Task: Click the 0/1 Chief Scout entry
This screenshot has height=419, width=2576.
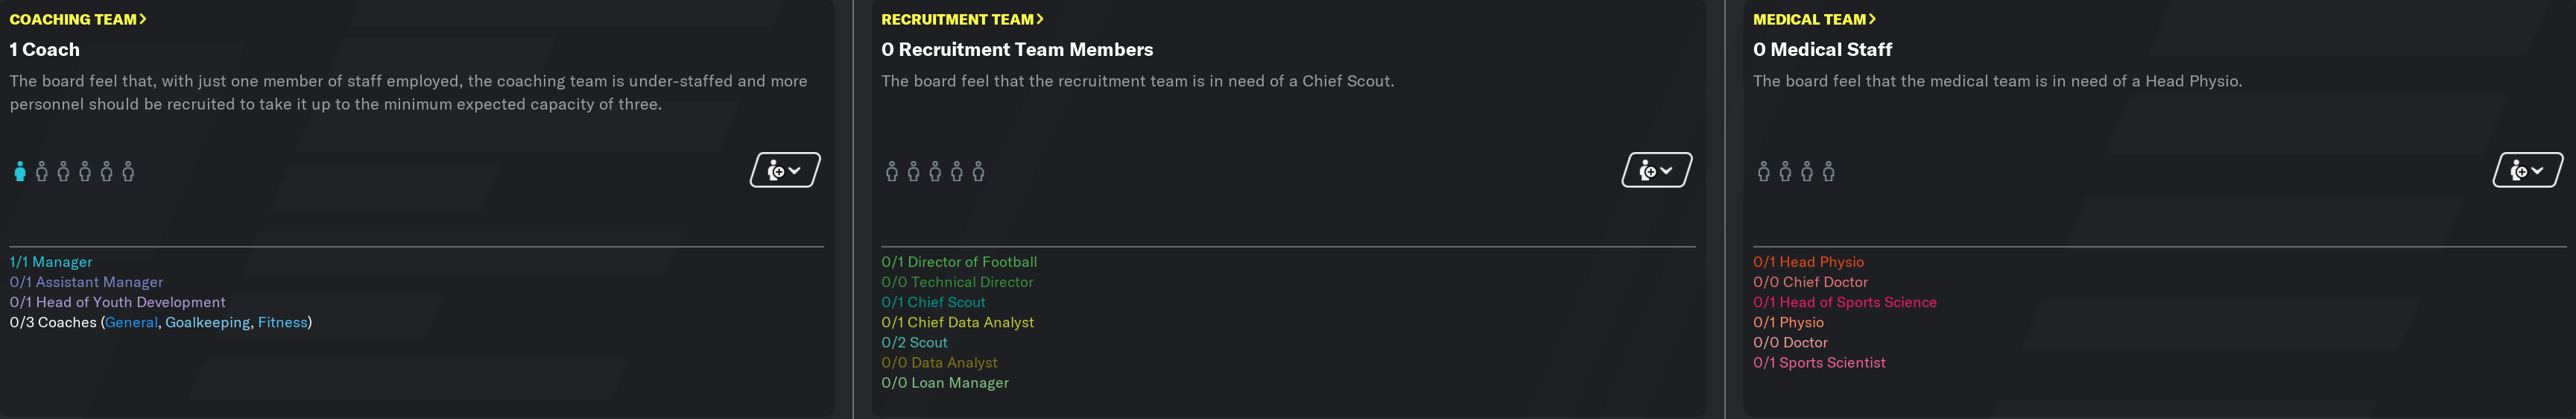Action: point(933,302)
